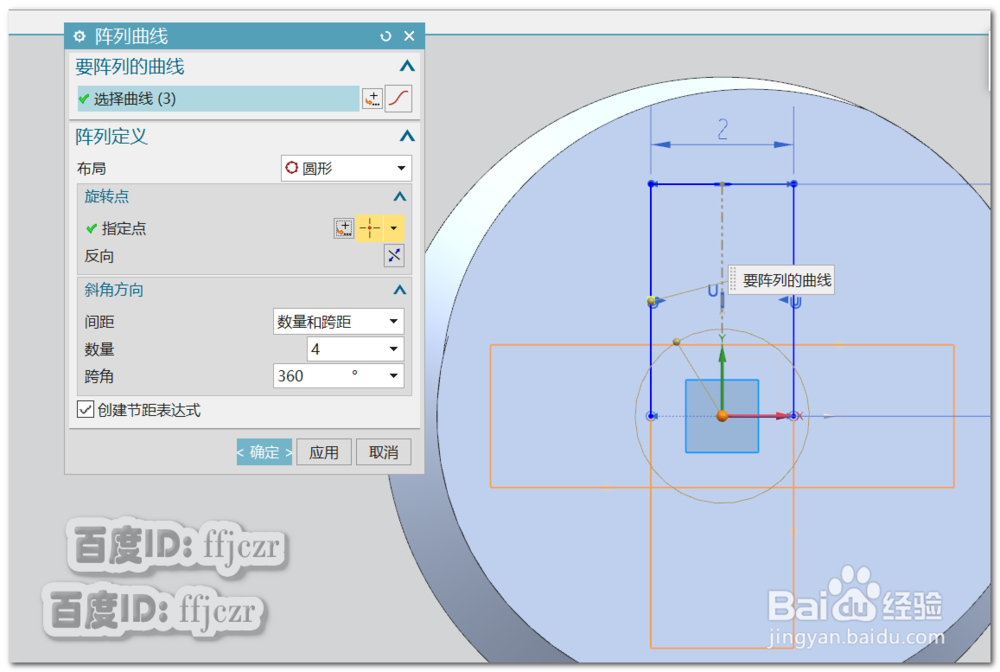Open the sketch section icon beside 选择曲线

(x=372, y=99)
